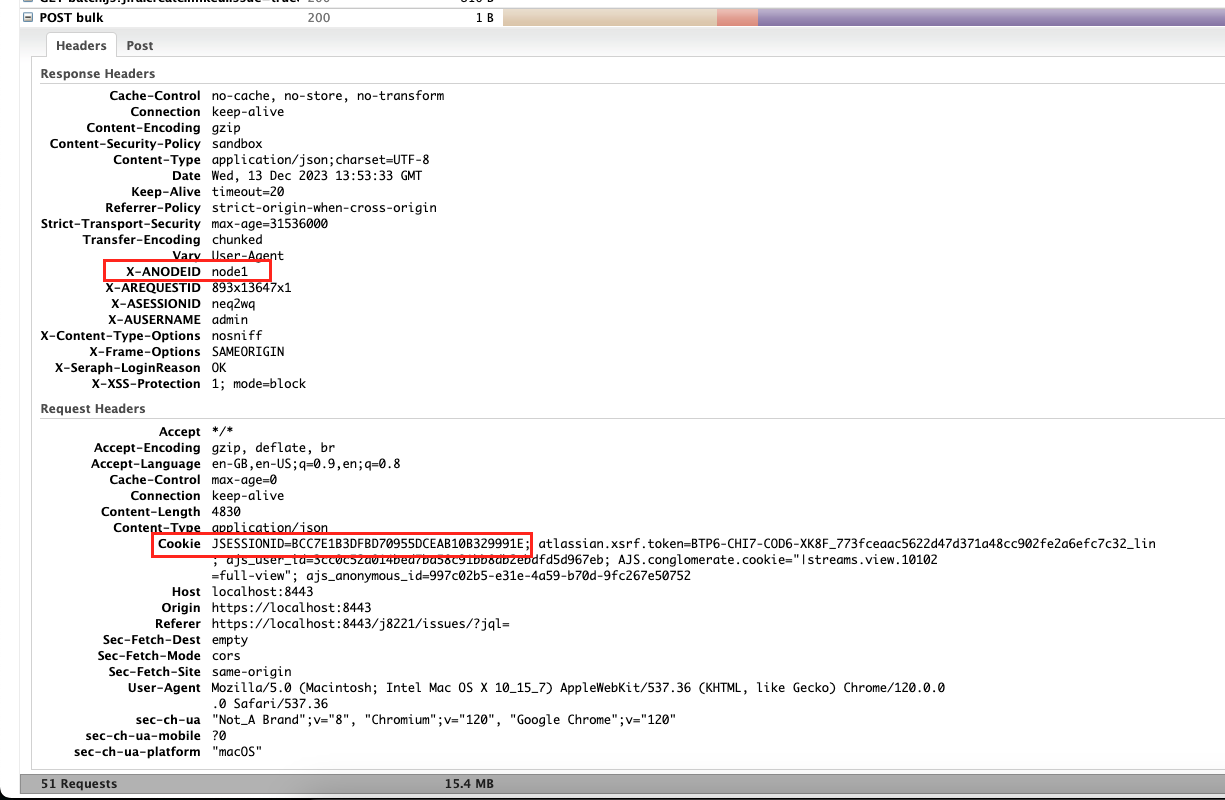1225x800 pixels.
Task: Click the chunked Transfer-Encoding value
Action: coord(237,240)
